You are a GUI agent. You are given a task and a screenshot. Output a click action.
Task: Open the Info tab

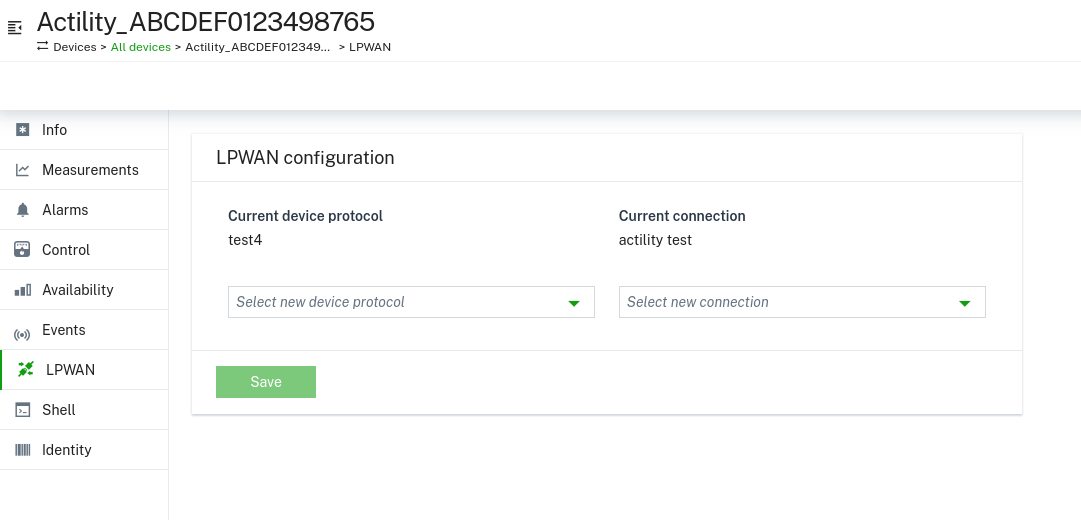[84, 130]
